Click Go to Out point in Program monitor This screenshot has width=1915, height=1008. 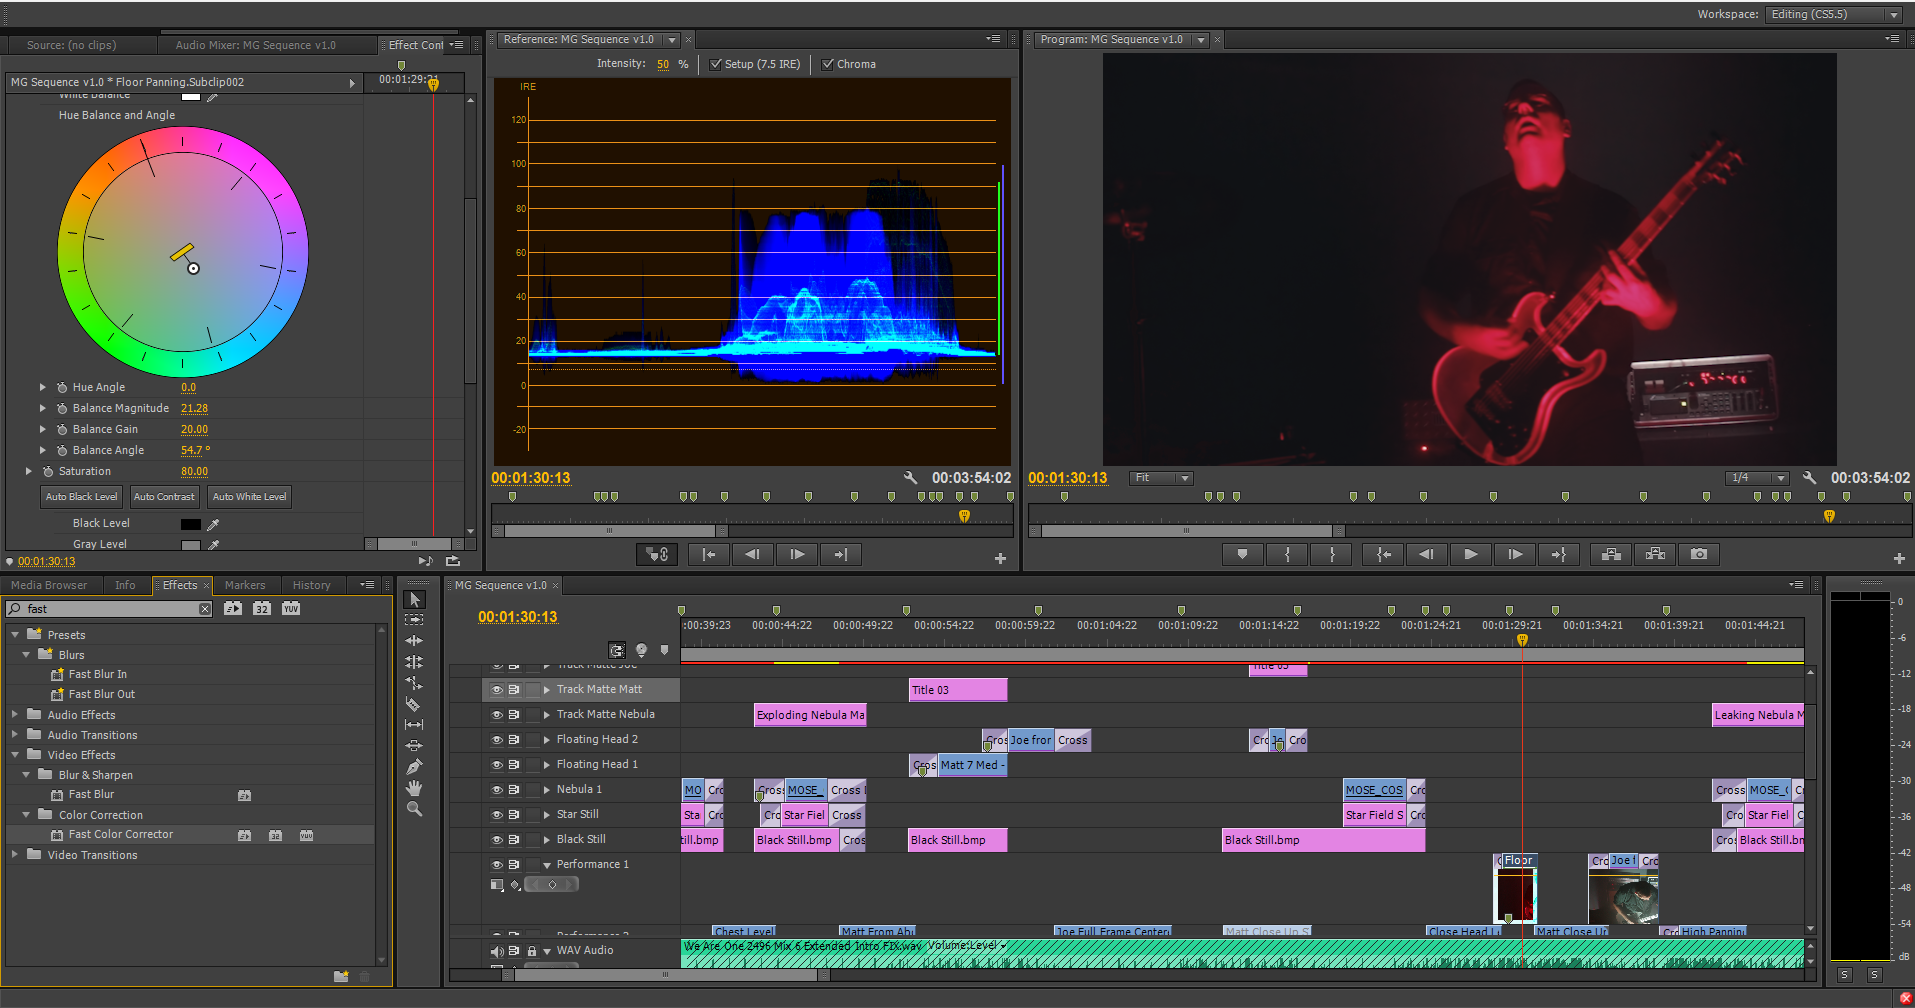(1559, 554)
